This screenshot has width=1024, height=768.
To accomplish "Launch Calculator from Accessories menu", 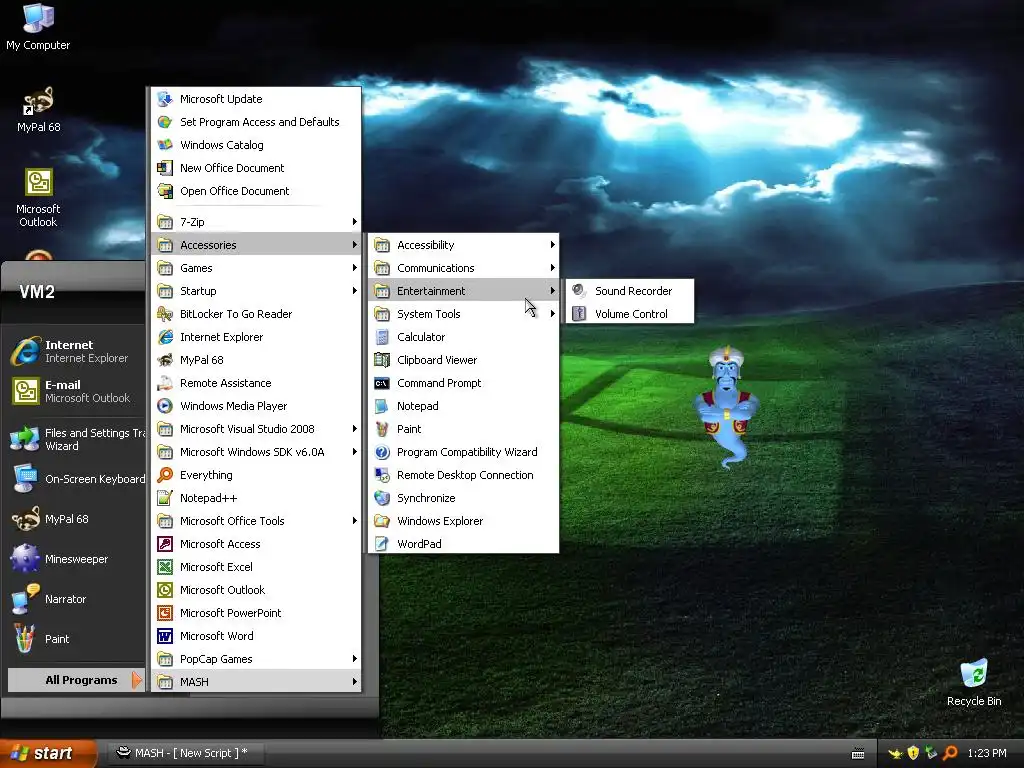I will [463, 337].
